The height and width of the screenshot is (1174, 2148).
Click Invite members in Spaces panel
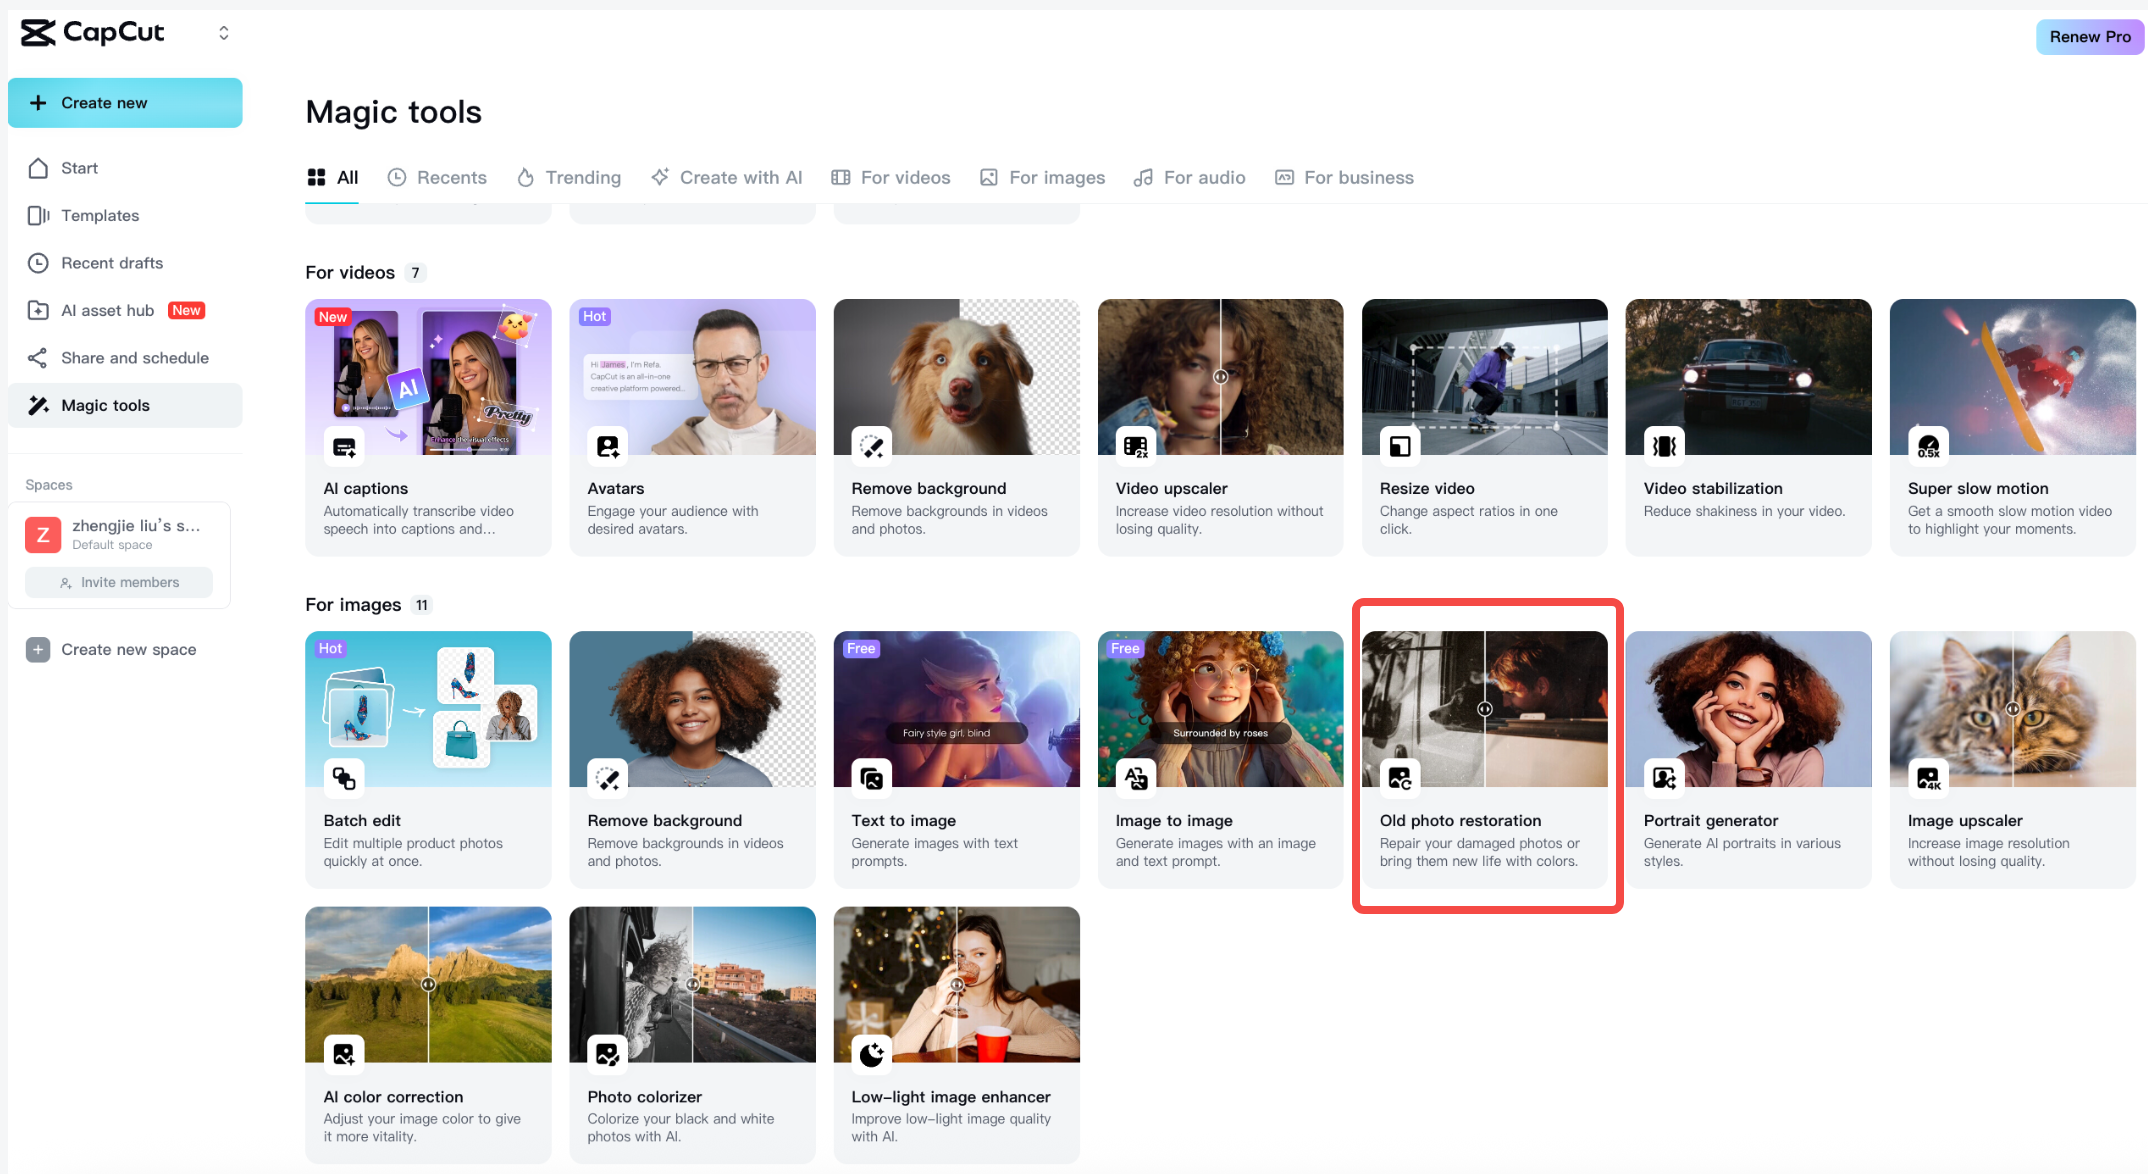click(118, 582)
